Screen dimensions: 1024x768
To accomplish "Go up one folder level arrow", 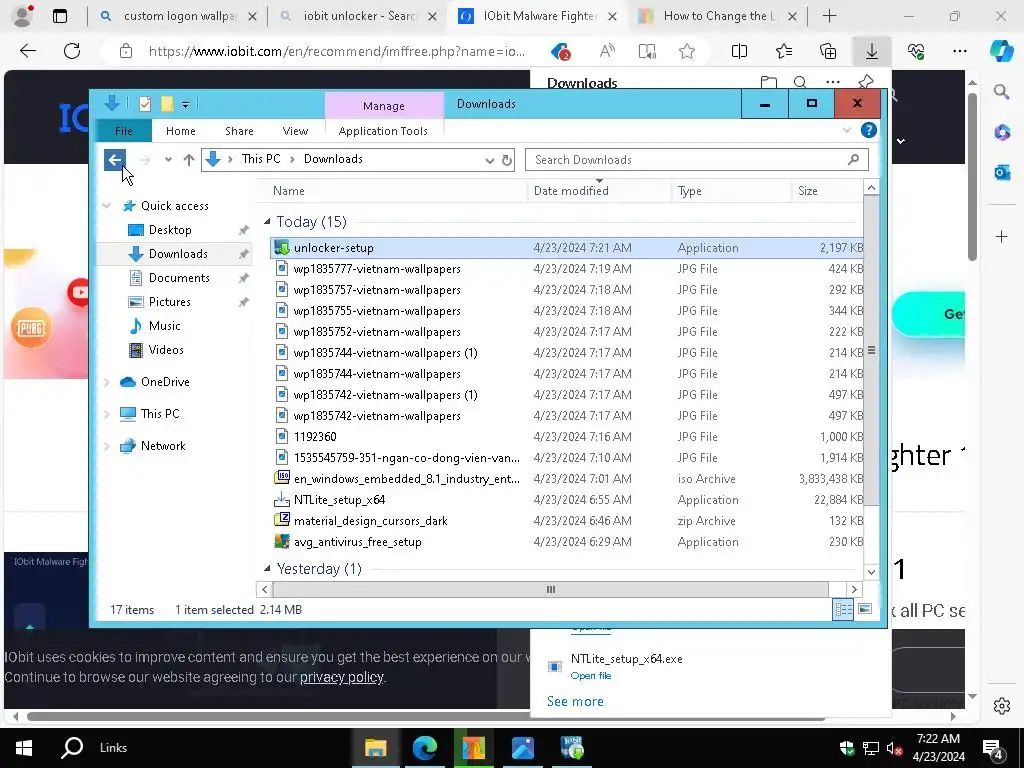I will [x=189, y=159].
